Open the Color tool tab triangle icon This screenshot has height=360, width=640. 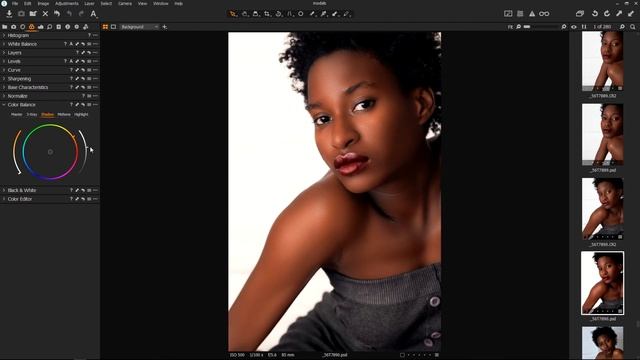click(x=31, y=27)
